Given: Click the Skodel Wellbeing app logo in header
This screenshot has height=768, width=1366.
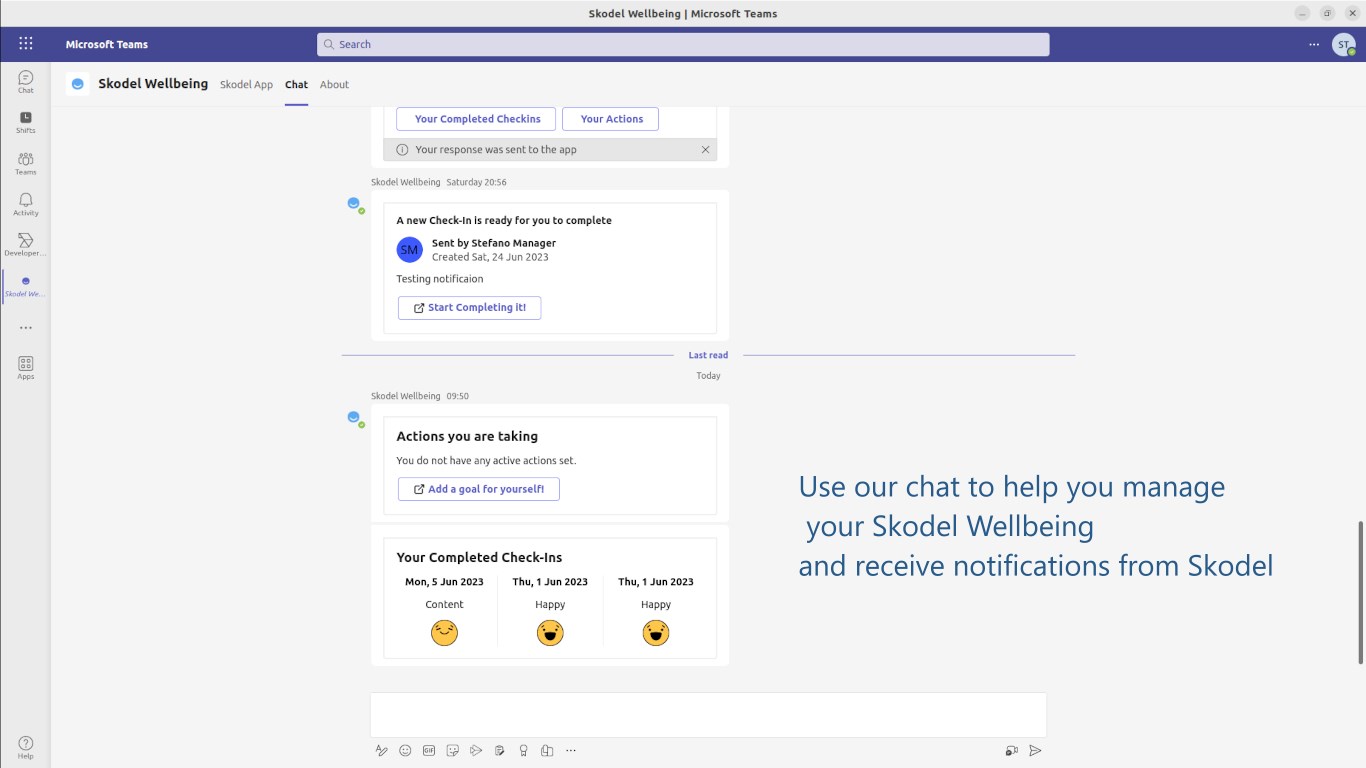Looking at the screenshot, I should coord(78,84).
